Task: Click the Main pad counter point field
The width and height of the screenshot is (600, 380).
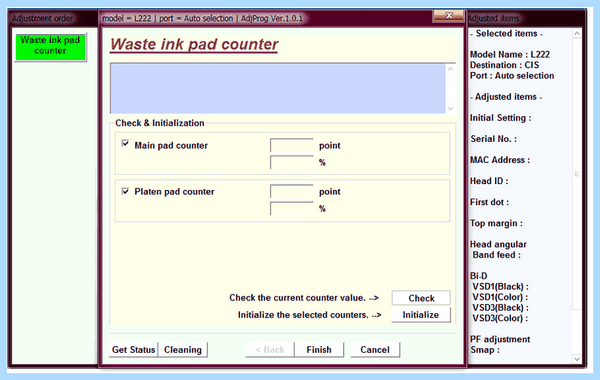Action: tap(292, 145)
